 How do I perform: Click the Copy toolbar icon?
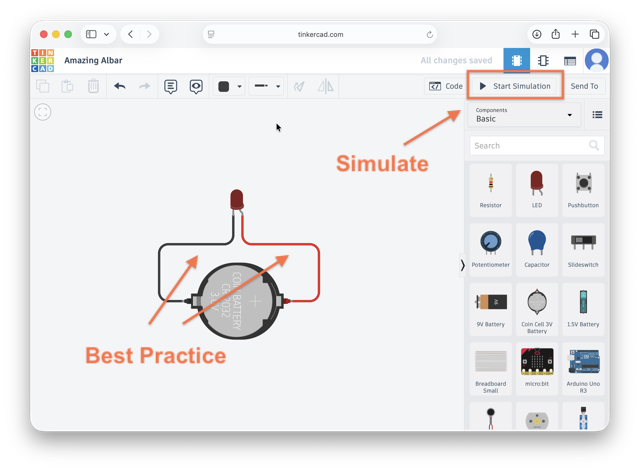[42, 86]
